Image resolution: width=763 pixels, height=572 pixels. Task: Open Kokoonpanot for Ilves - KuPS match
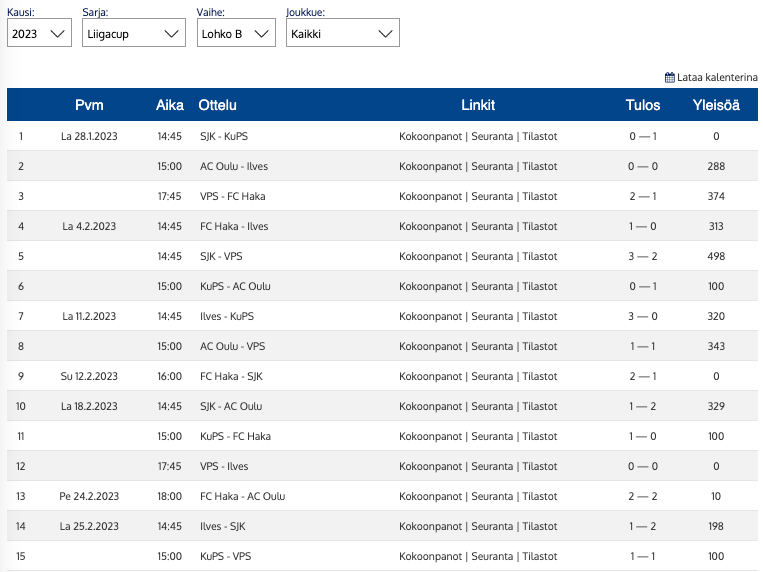[431, 316]
